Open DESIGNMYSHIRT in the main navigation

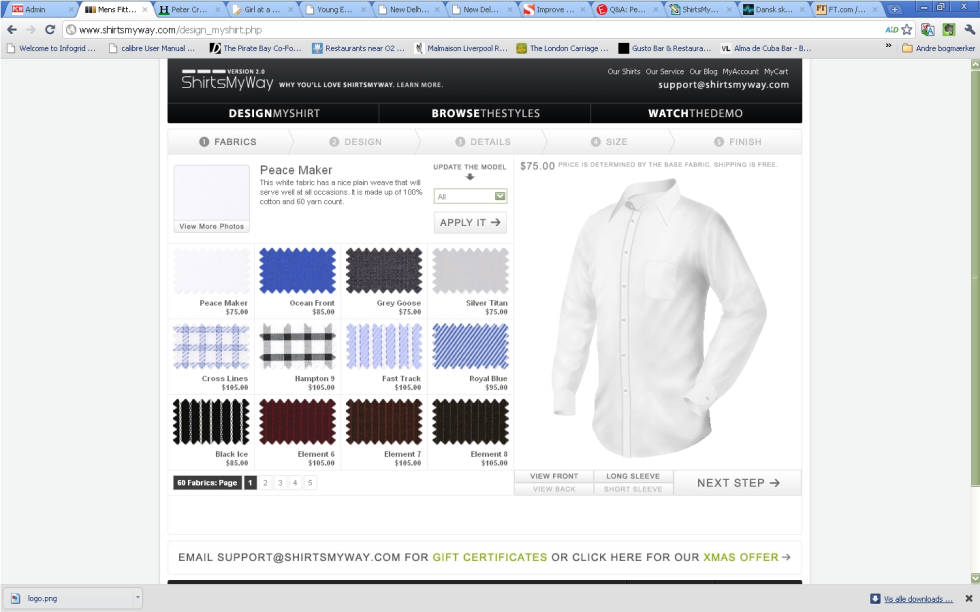click(274, 113)
